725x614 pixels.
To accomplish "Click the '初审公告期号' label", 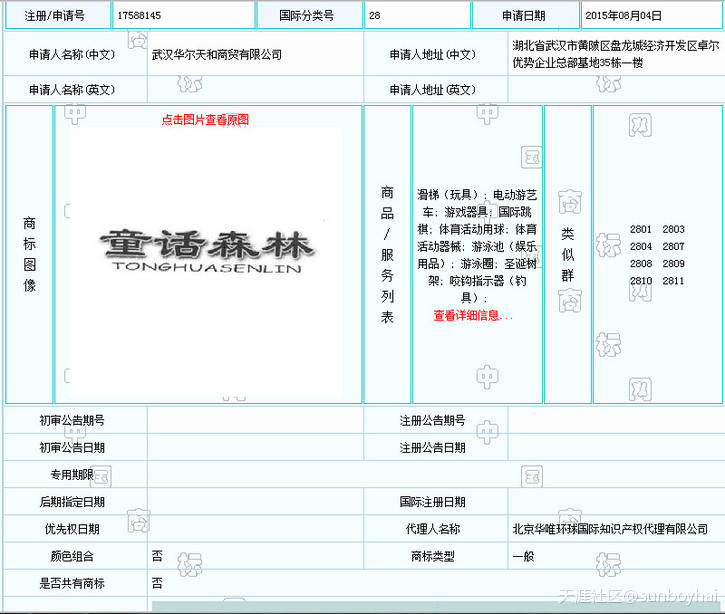I will point(72,420).
